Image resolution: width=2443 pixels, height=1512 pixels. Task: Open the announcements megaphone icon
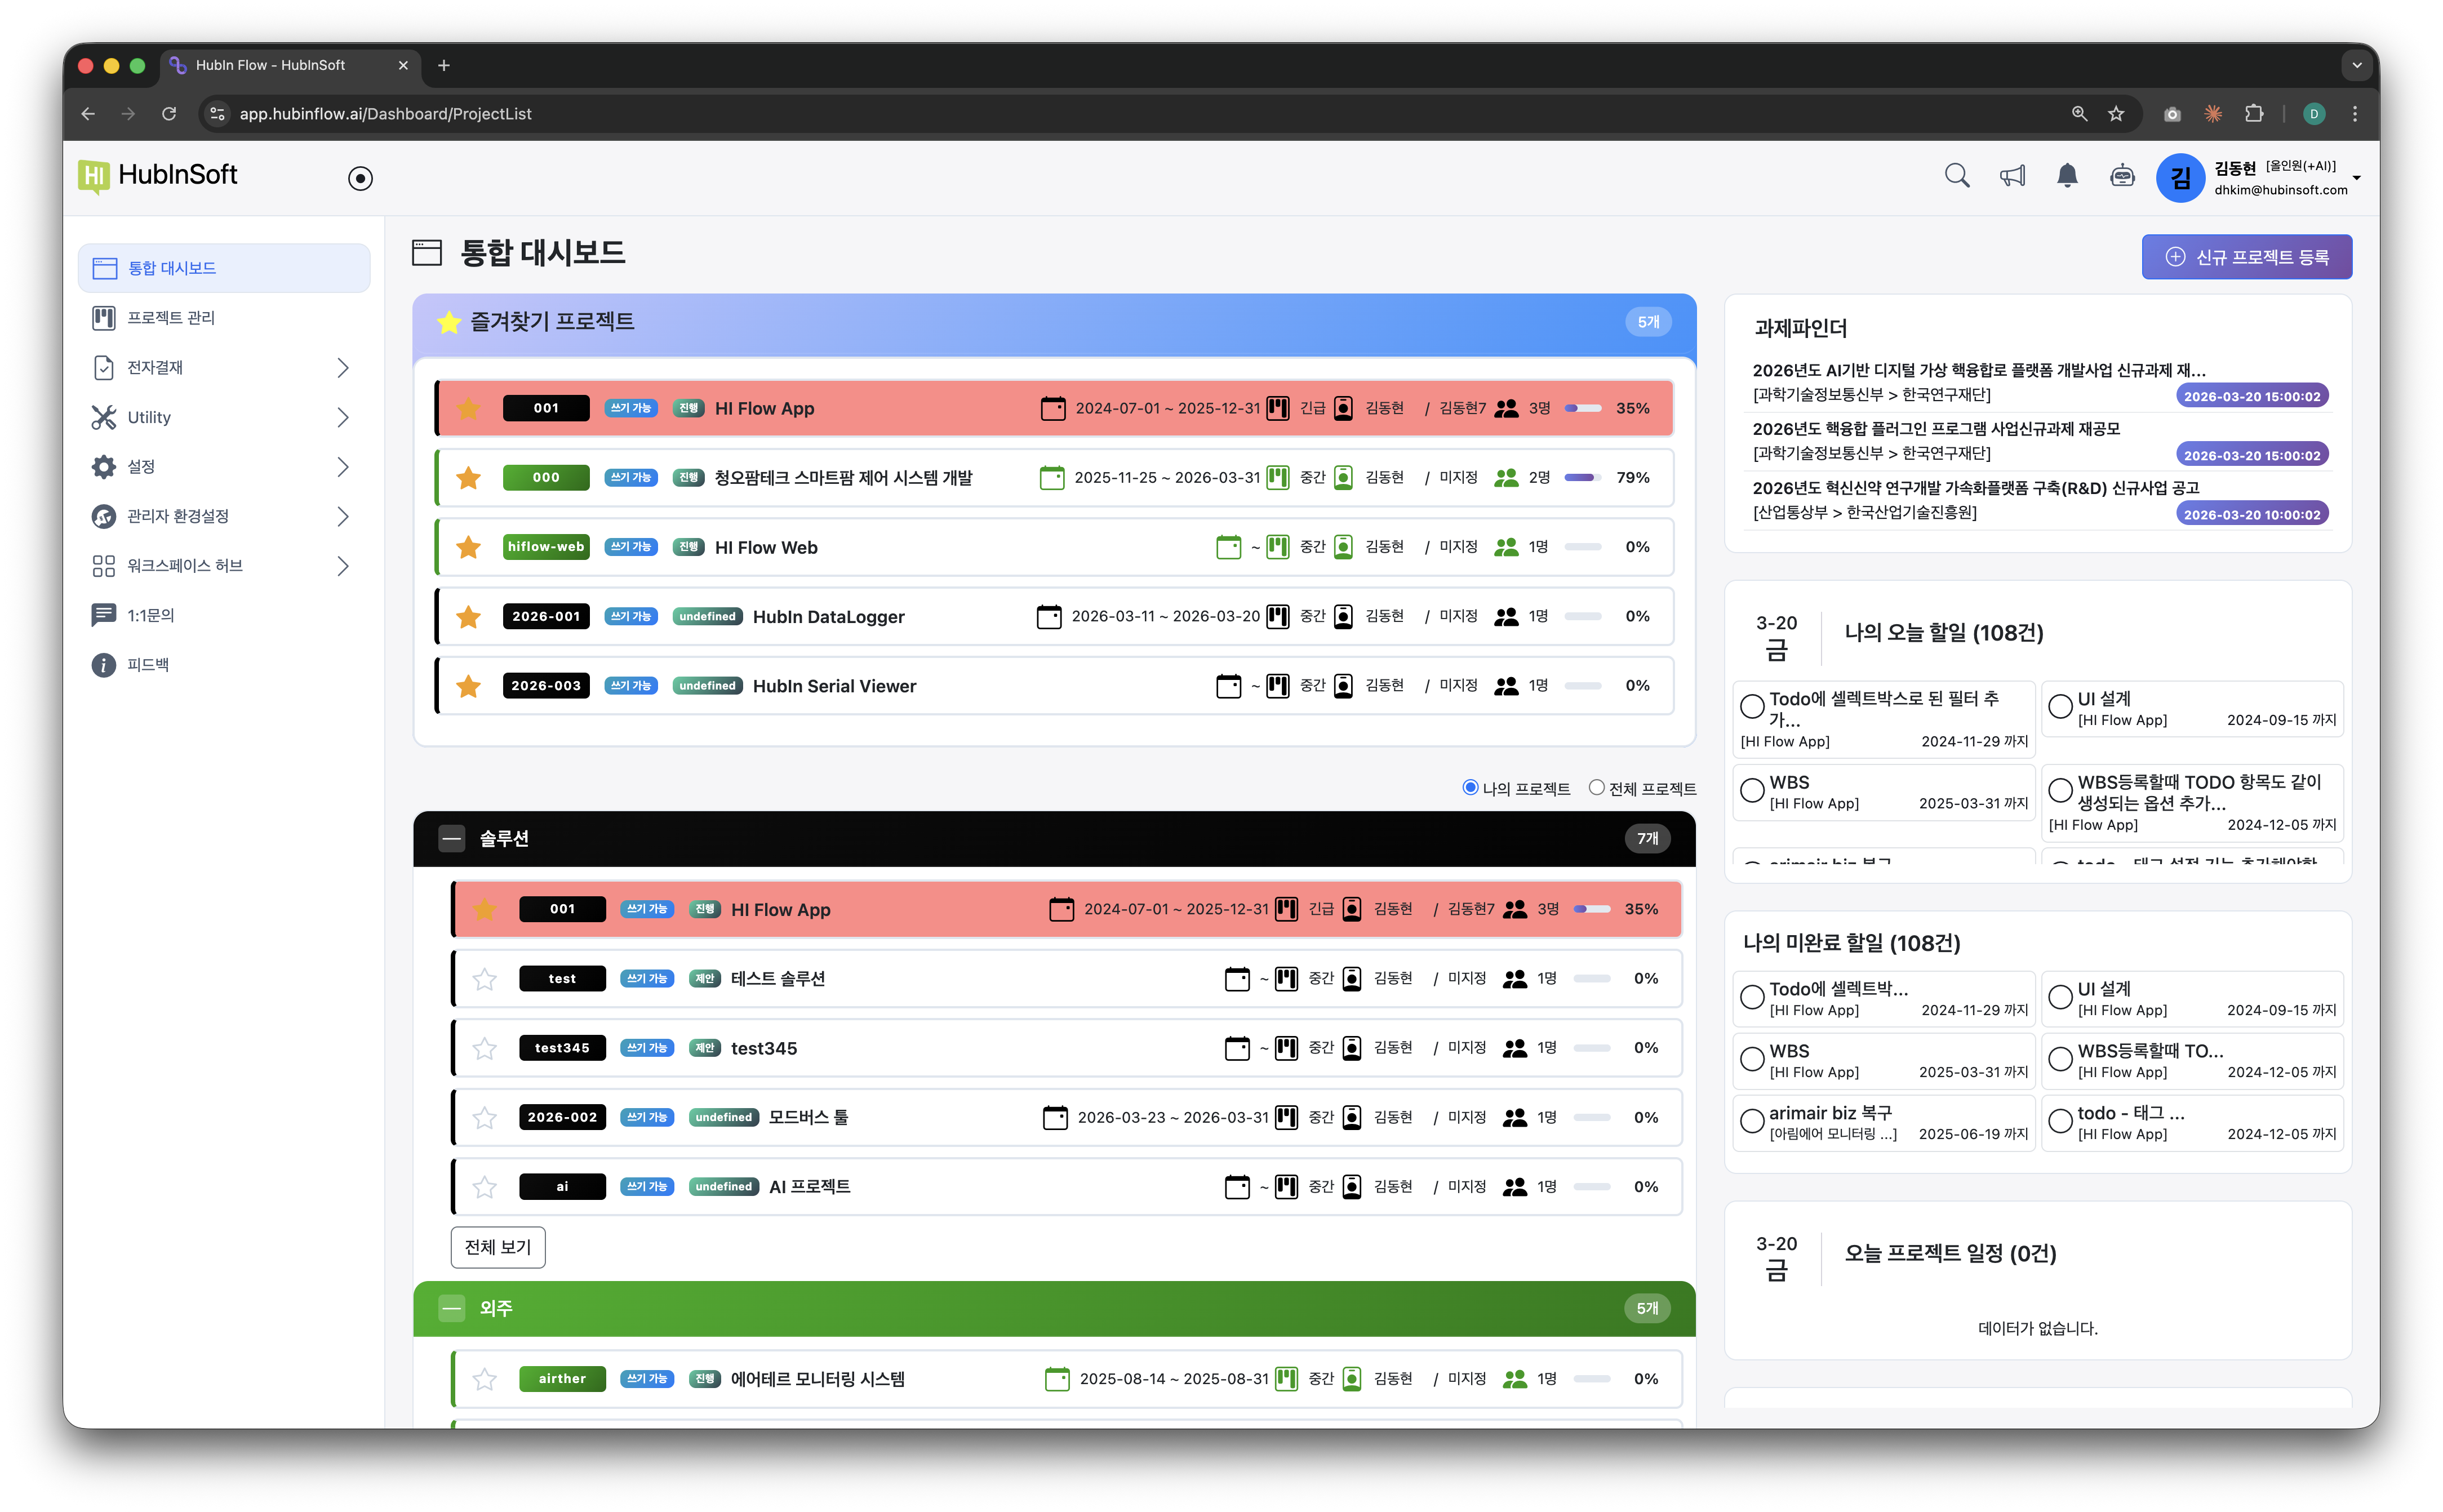coord(2012,176)
